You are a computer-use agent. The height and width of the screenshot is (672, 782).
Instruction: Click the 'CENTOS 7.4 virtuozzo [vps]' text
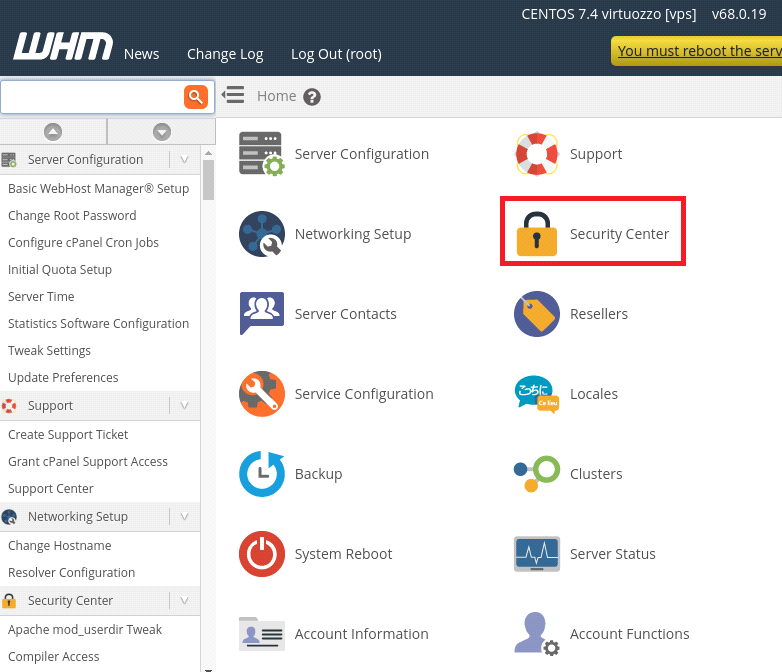[x=609, y=14]
